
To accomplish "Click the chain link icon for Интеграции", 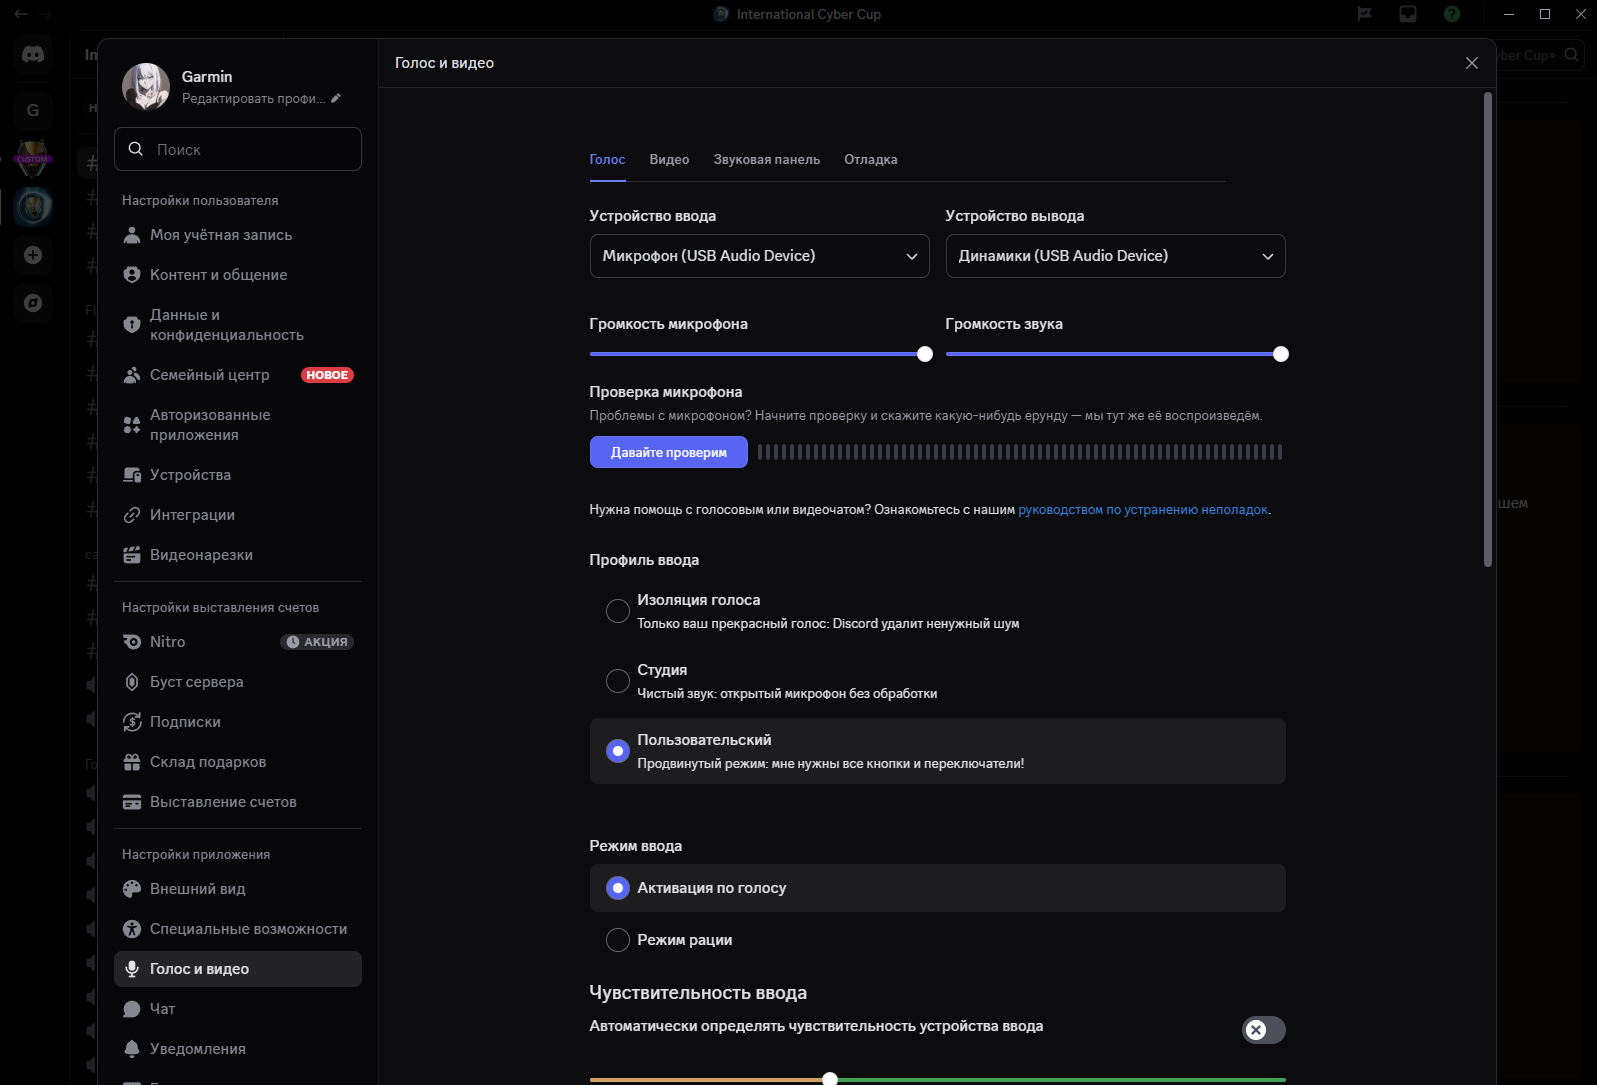I will pos(131,515).
